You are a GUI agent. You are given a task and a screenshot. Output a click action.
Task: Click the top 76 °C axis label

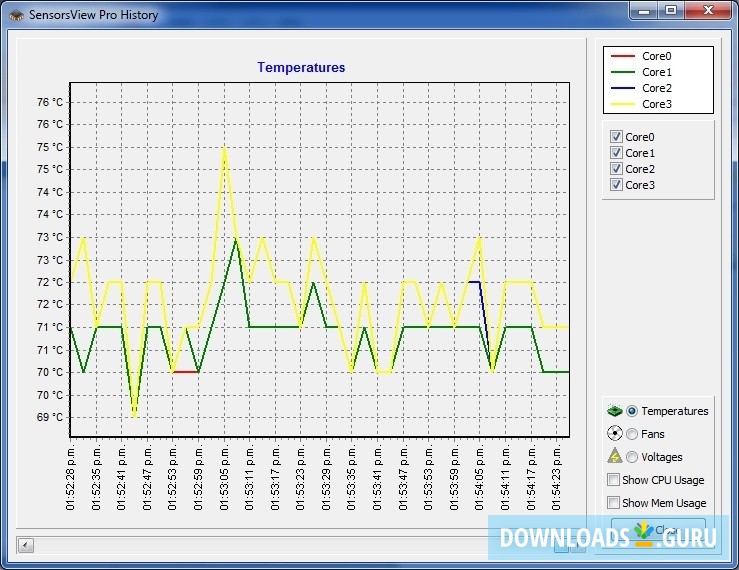click(x=49, y=102)
